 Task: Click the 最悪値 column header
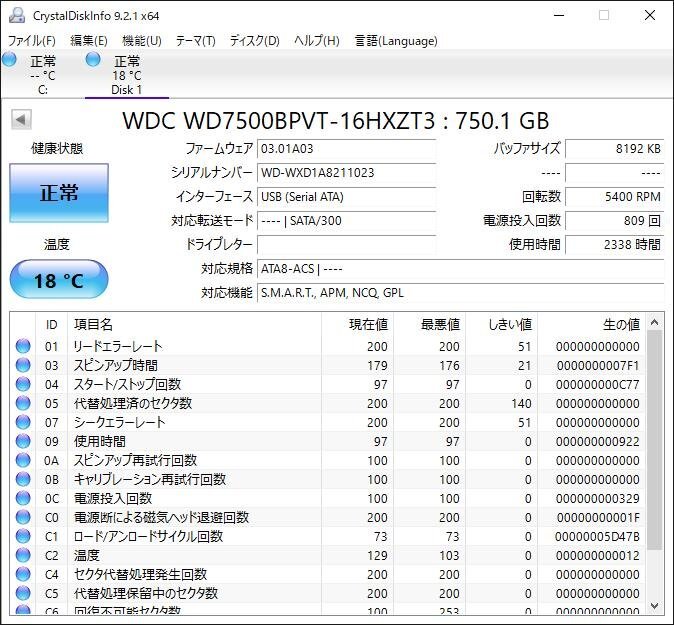(x=430, y=325)
